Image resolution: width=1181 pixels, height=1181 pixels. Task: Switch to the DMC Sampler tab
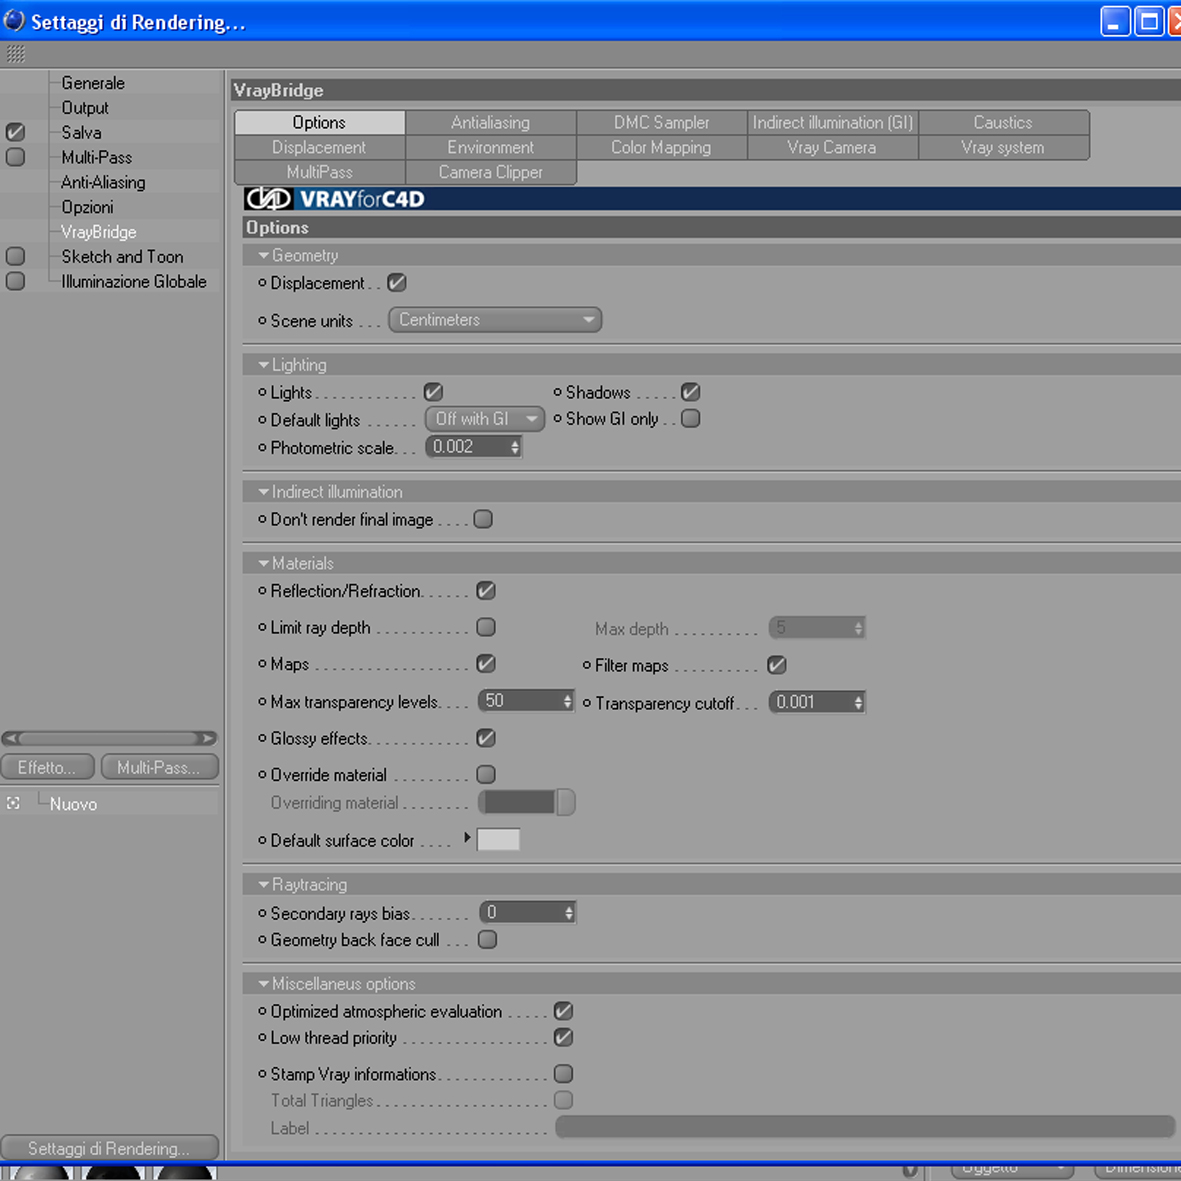tap(661, 122)
